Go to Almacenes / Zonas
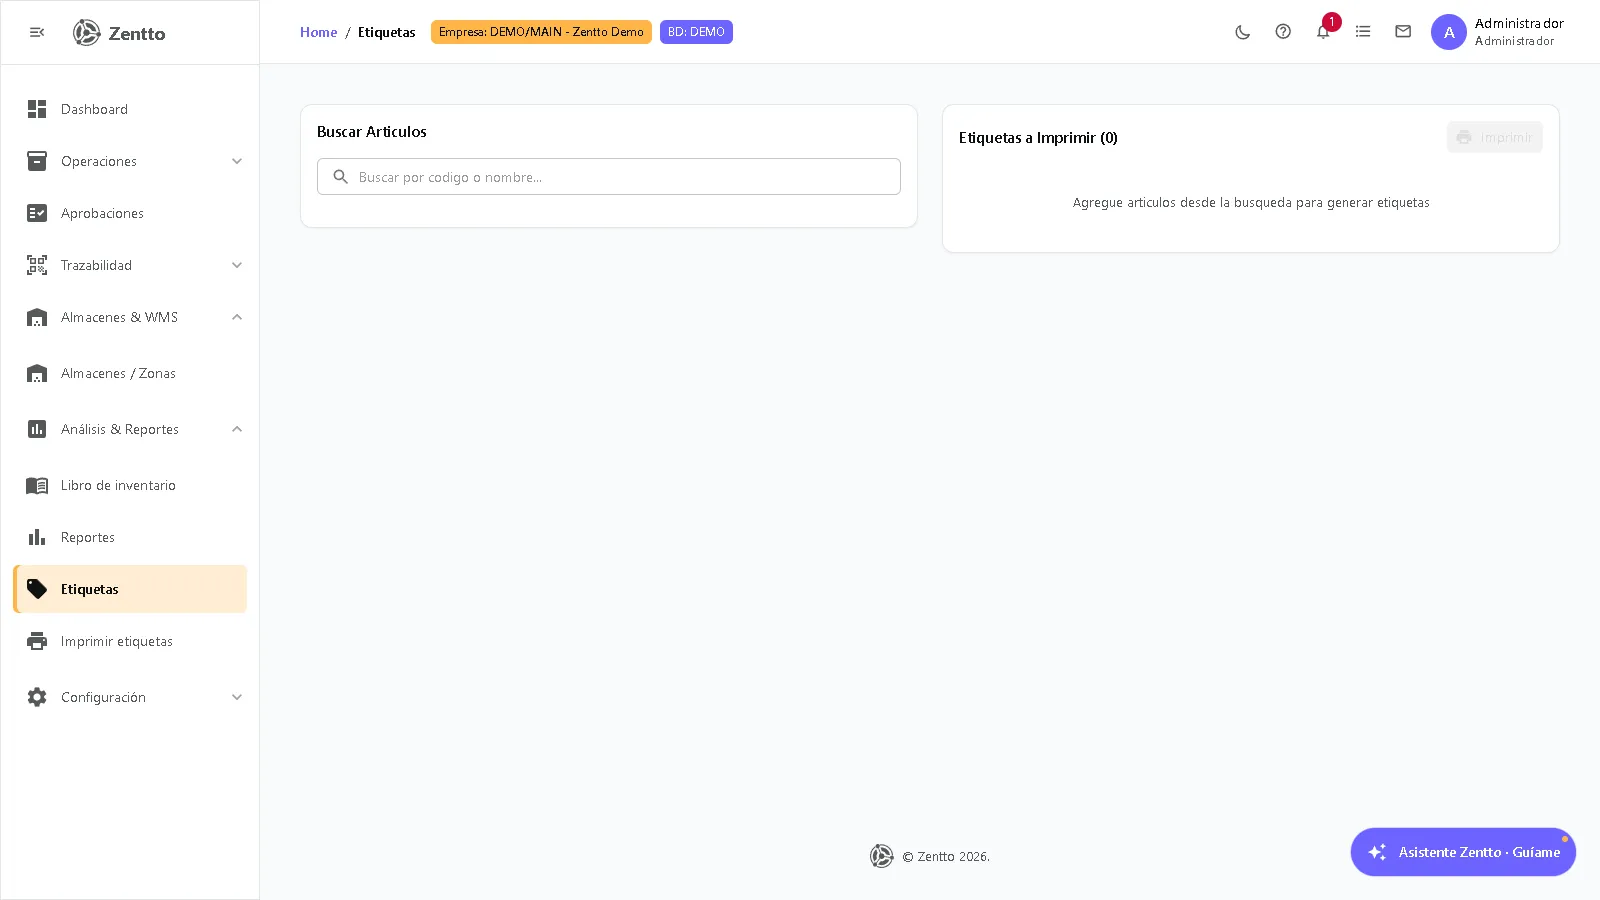 (130, 373)
